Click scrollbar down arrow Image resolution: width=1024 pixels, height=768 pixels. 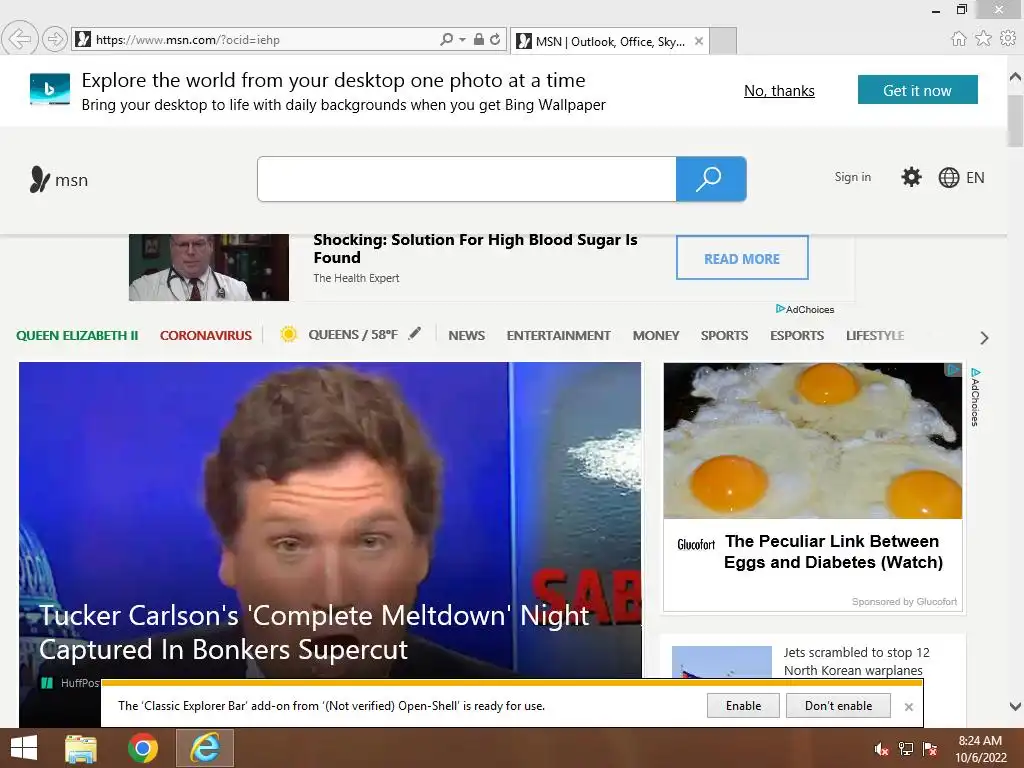[1015, 706]
